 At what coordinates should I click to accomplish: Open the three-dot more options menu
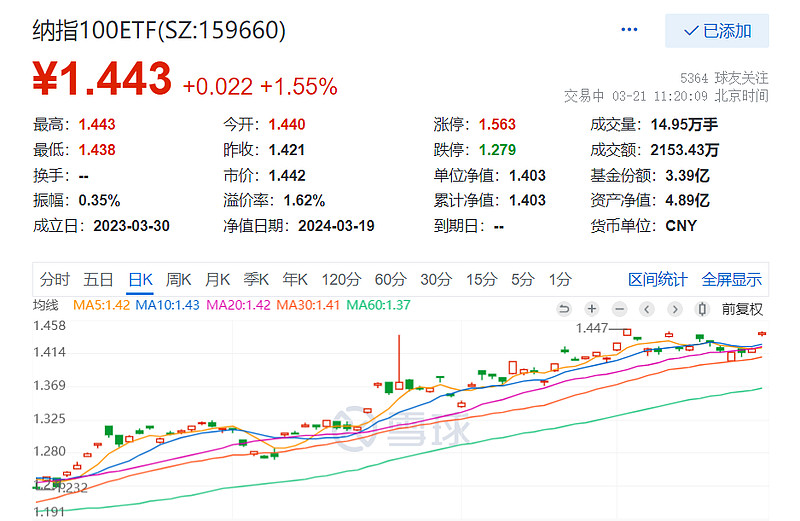[x=629, y=30]
